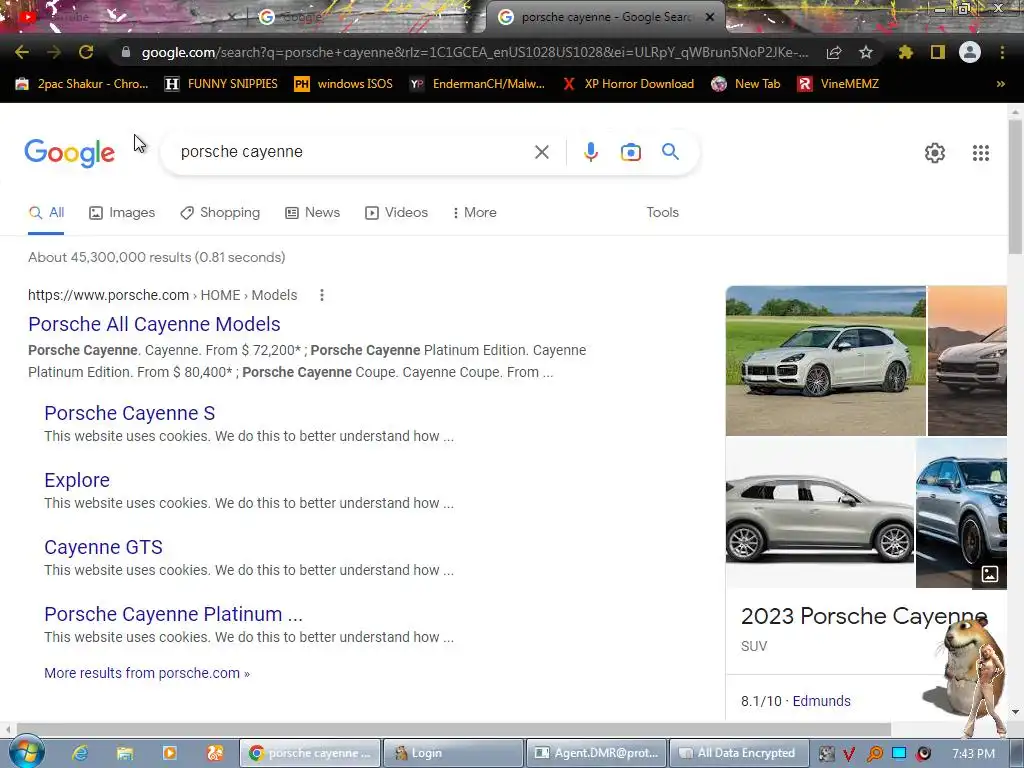Viewport: 1024px width, 768px height.
Task: Open the more images icon on car photos
Action: (x=989, y=574)
